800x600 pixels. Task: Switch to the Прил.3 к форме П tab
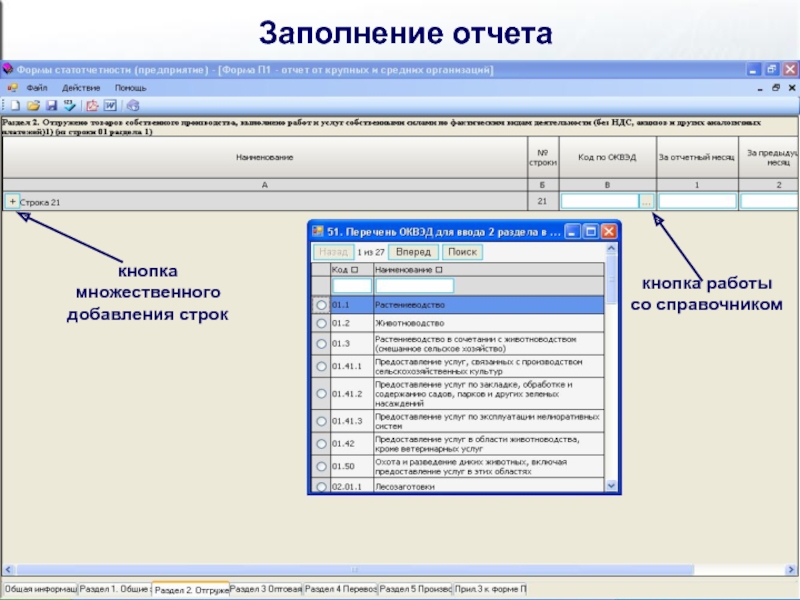(490, 589)
